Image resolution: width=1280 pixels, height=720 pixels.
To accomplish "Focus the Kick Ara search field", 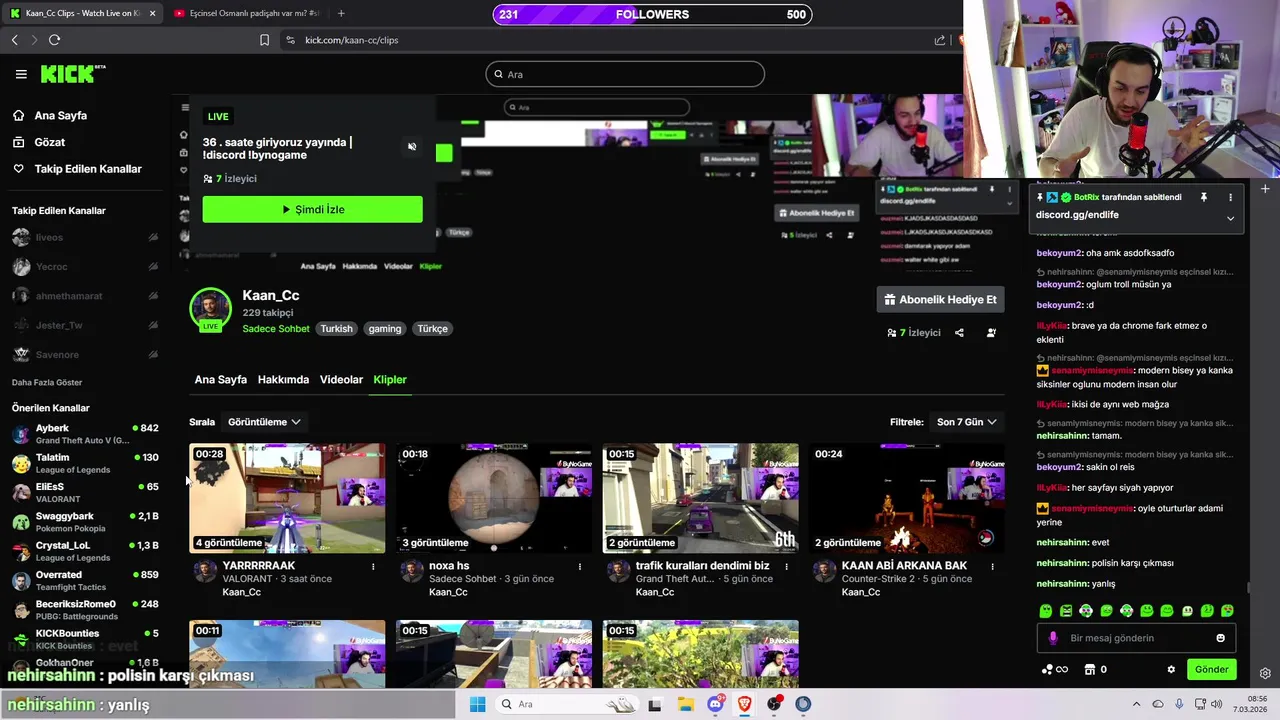I will point(625,74).
